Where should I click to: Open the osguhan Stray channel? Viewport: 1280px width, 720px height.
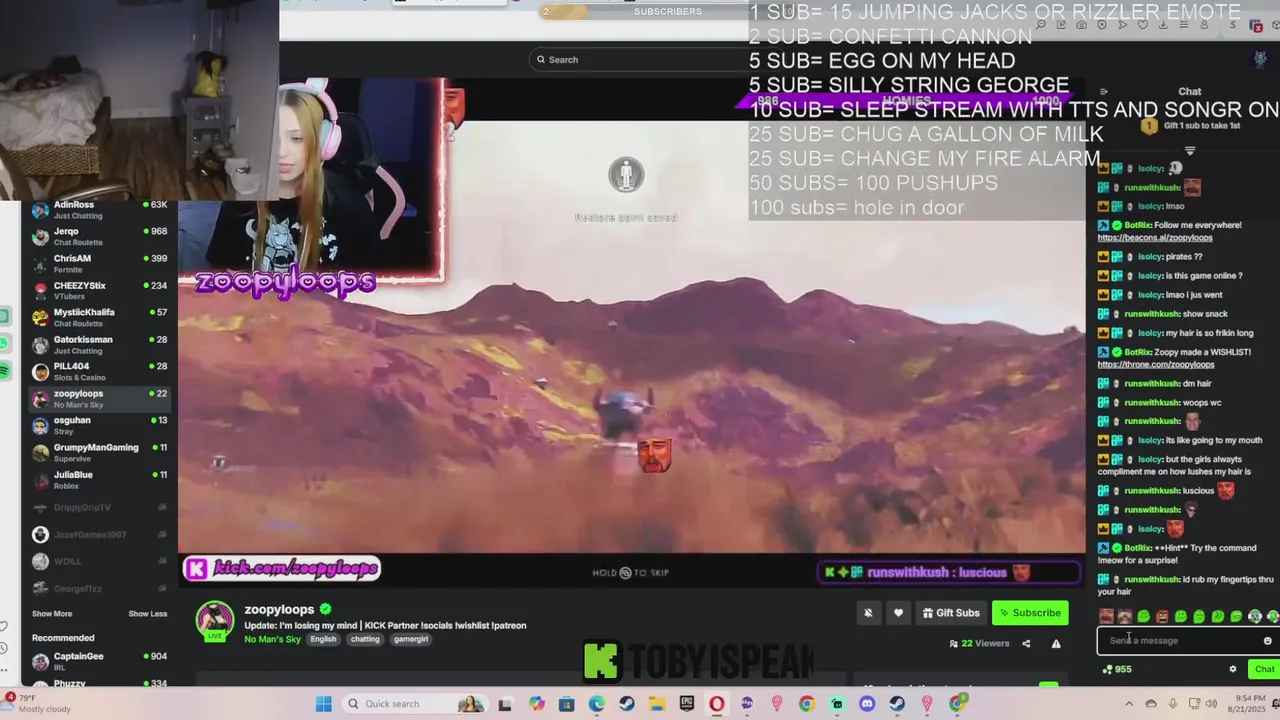point(99,426)
